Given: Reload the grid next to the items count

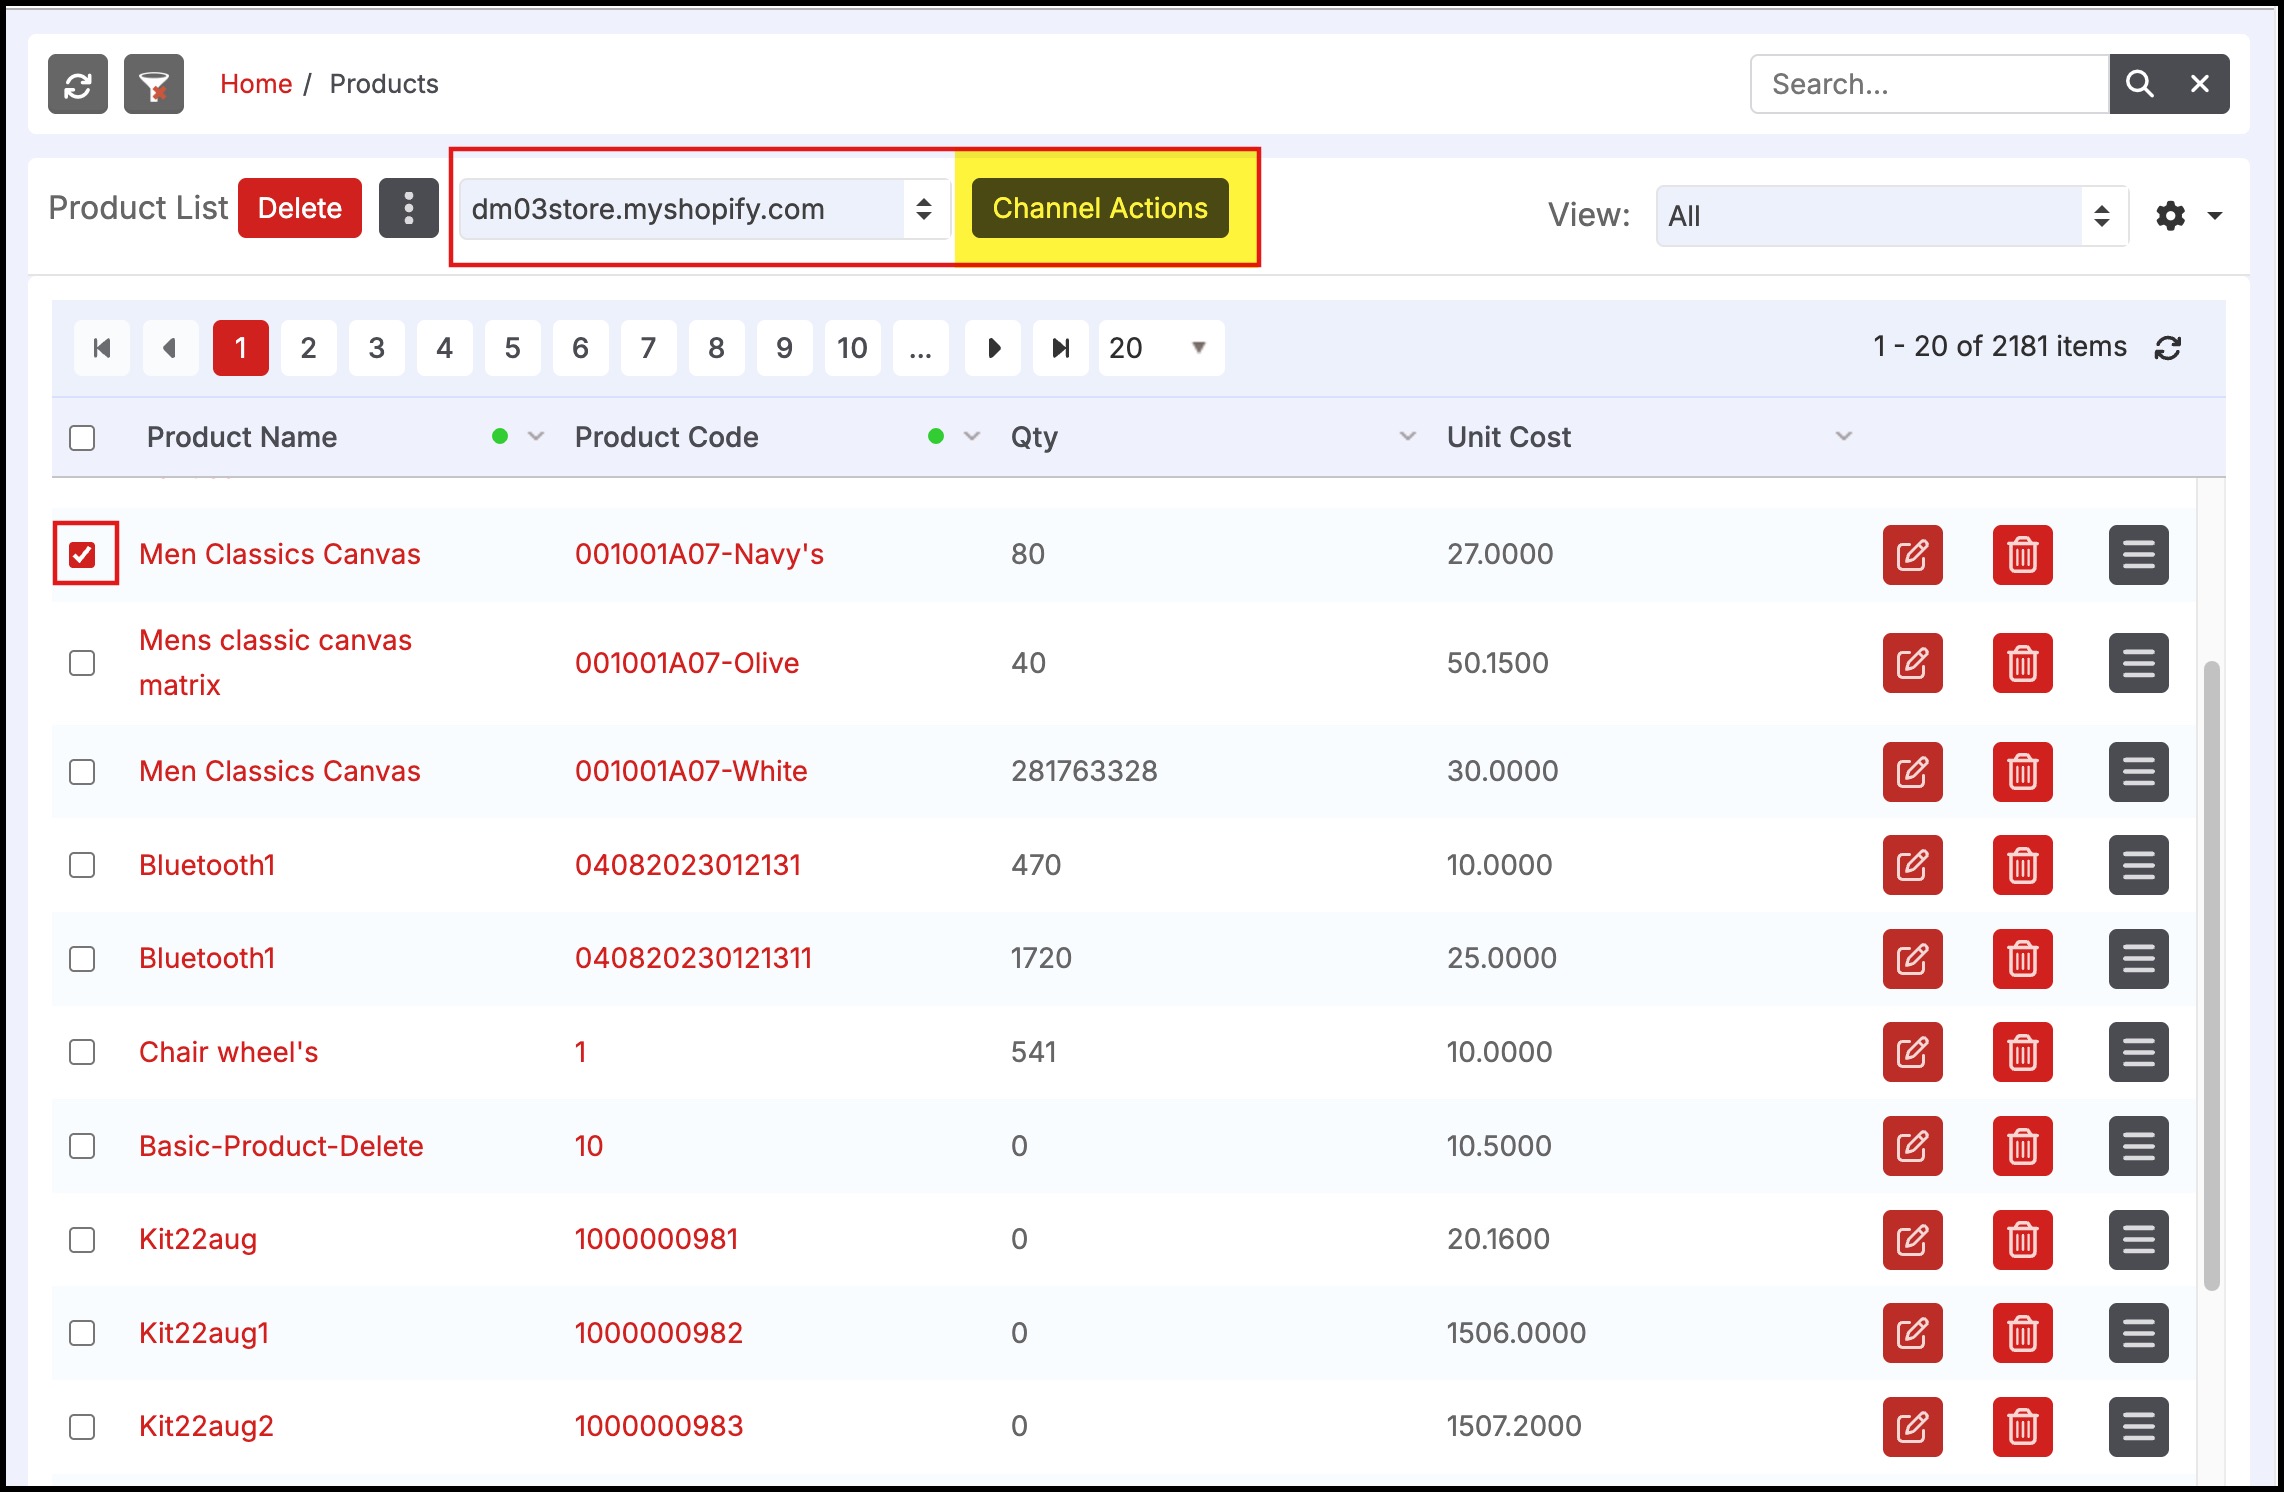Looking at the screenshot, I should (2167, 348).
